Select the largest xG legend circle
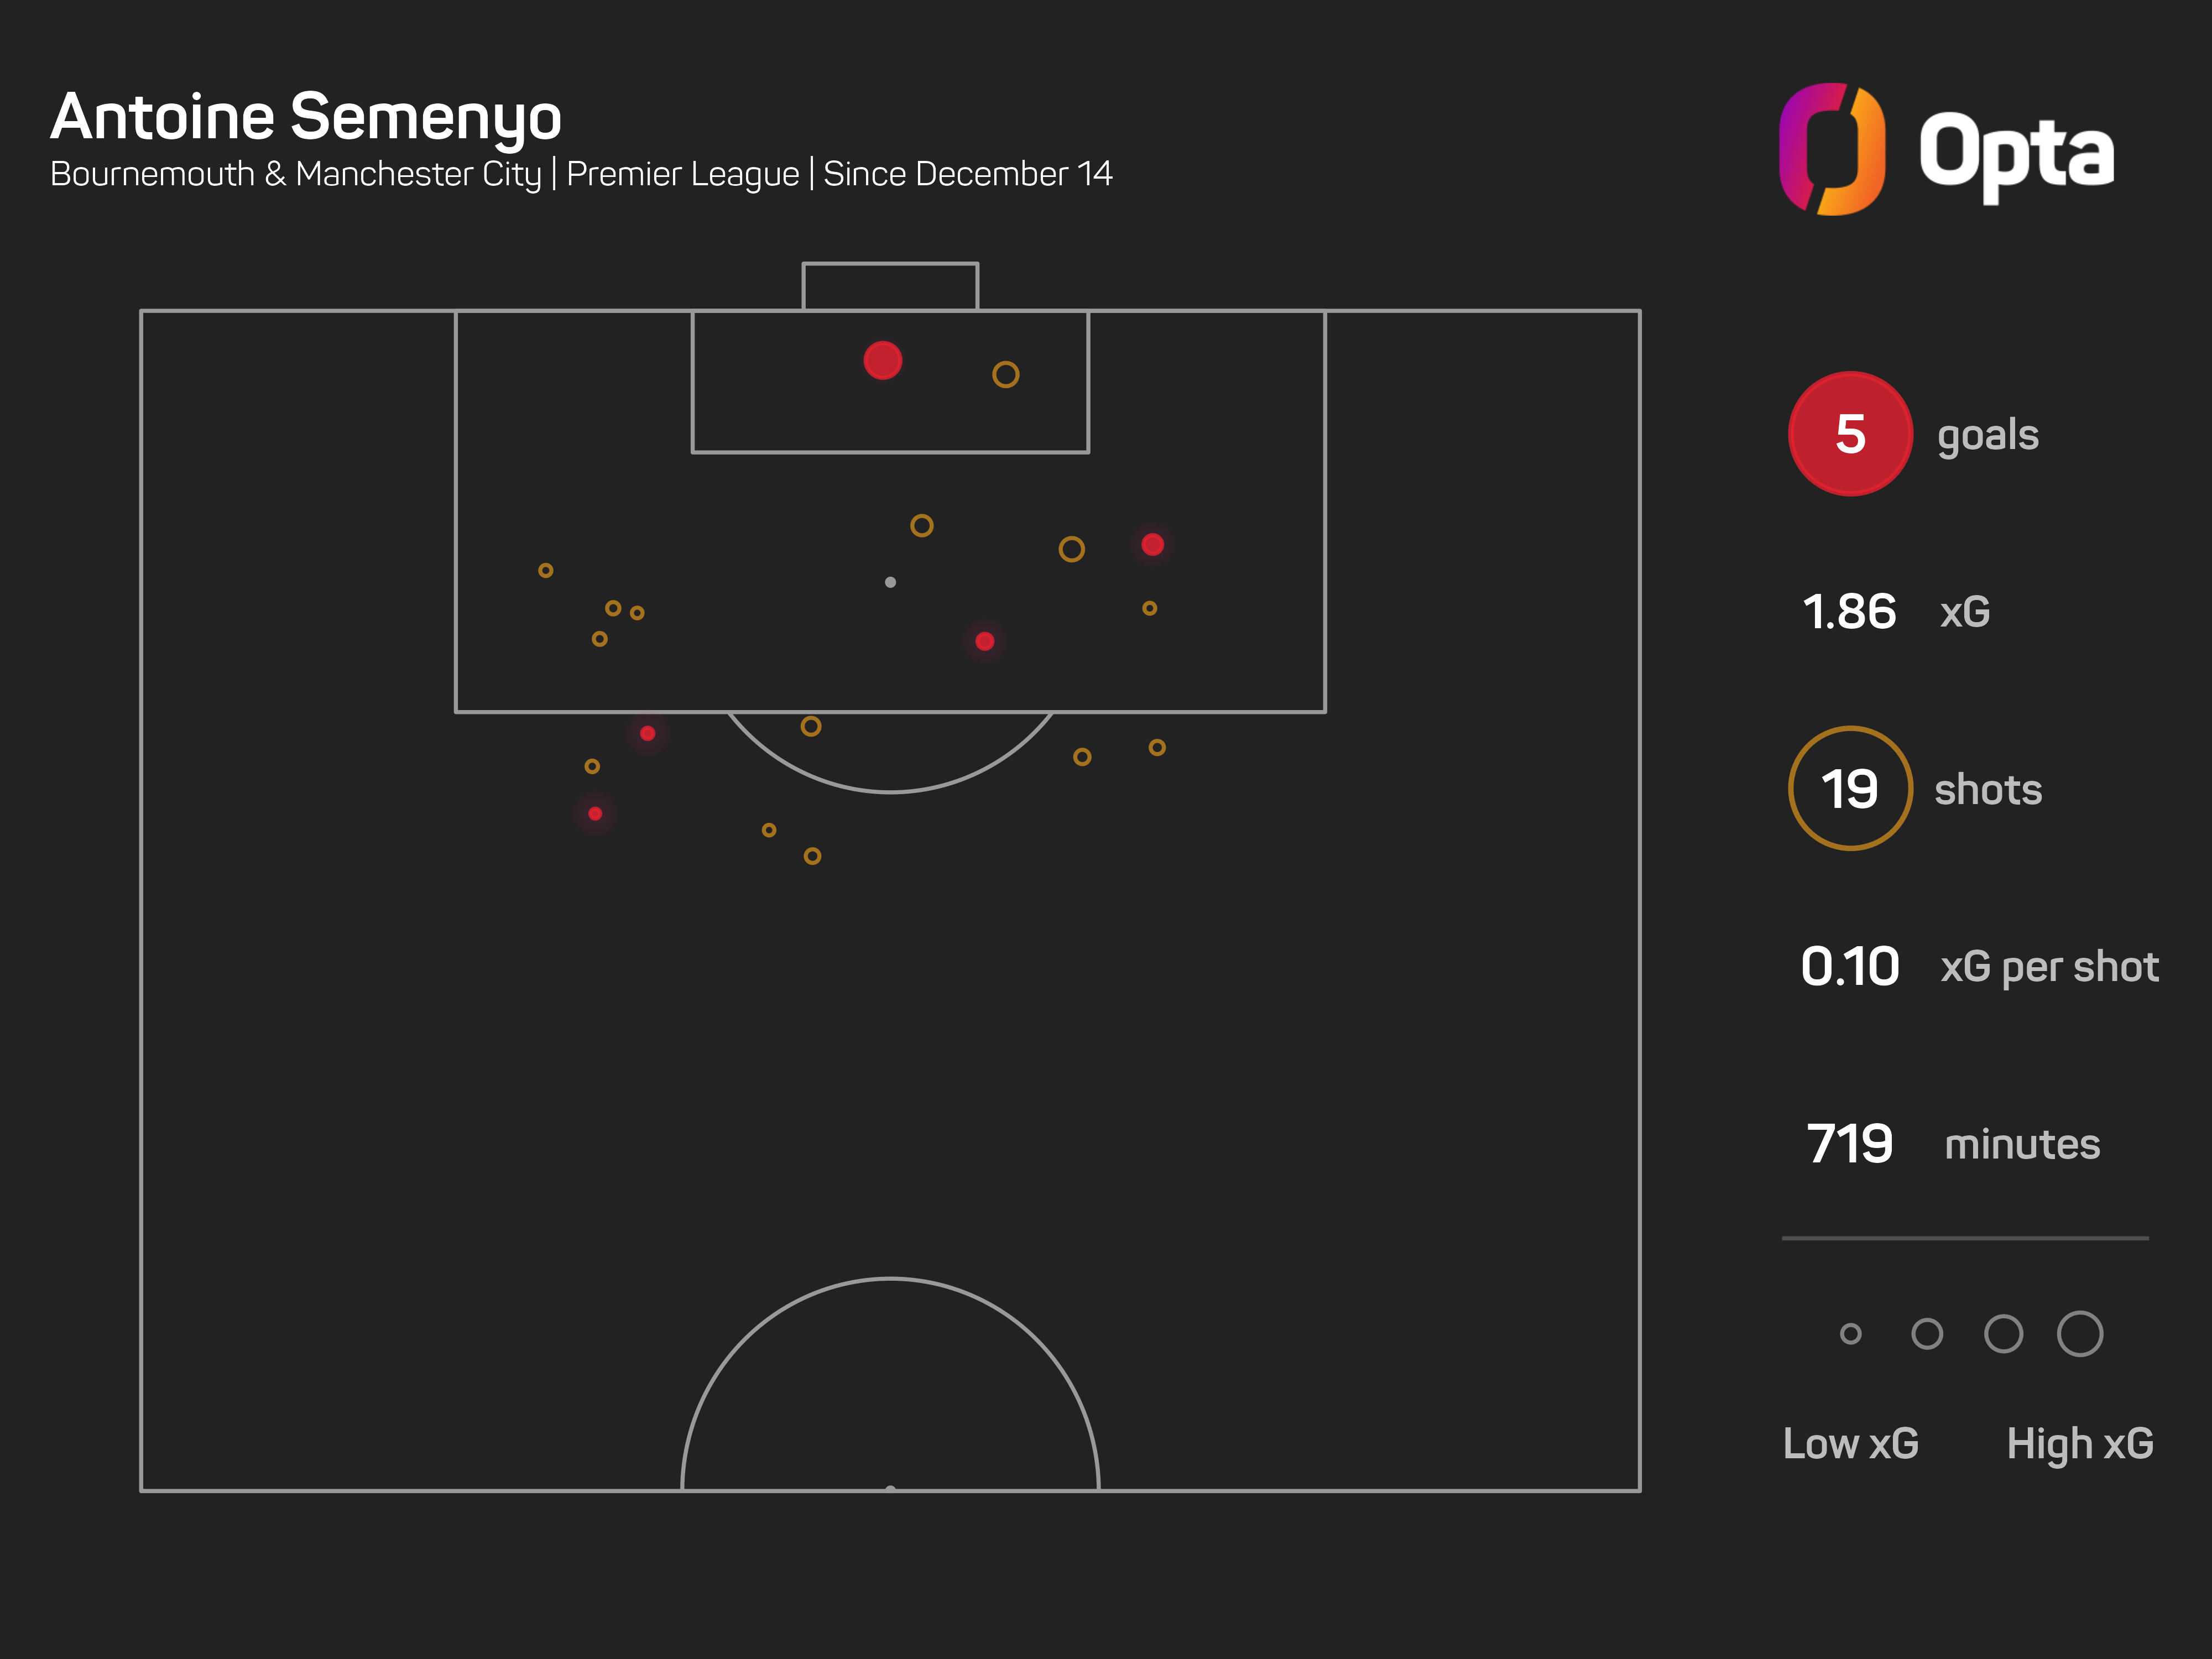This screenshot has height=1659, width=2212. [2080, 1334]
